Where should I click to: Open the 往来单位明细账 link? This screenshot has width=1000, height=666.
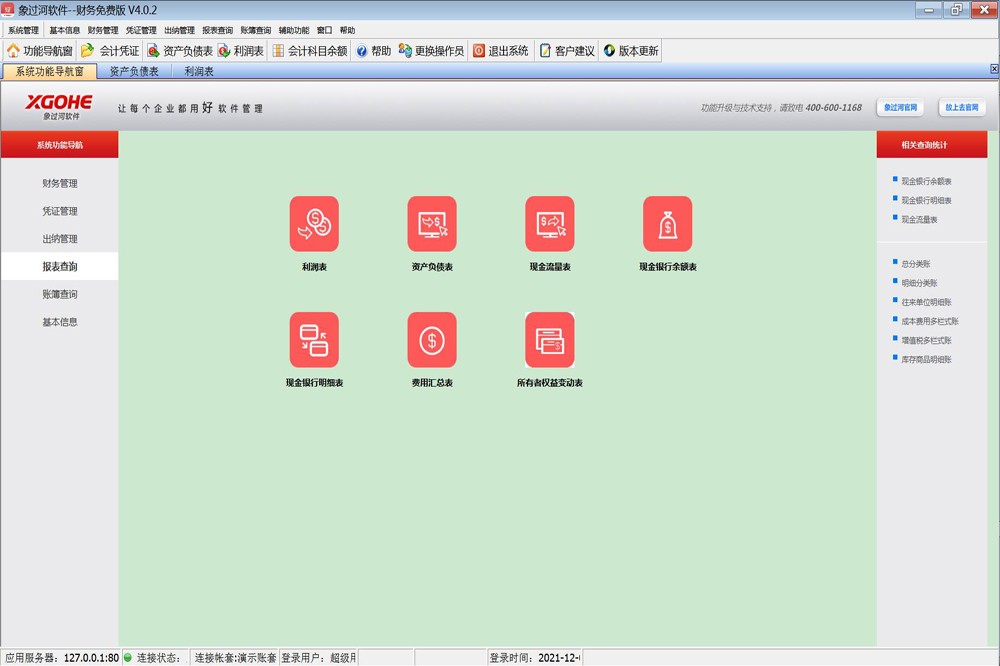click(926, 302)
